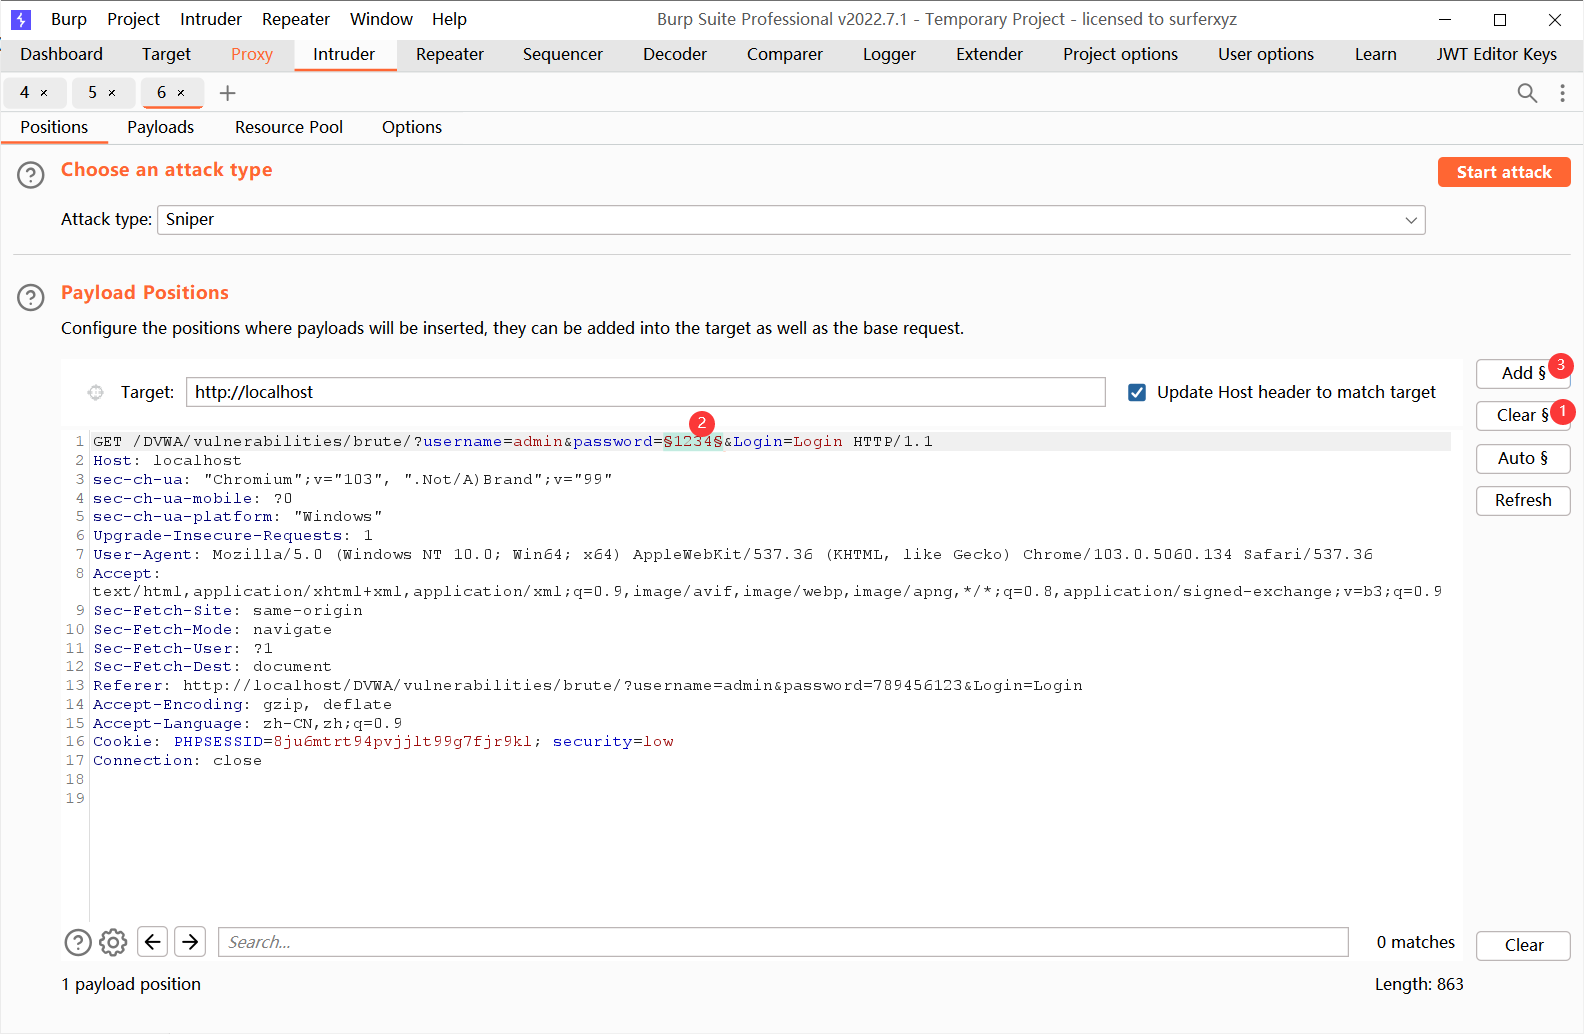1584x1034 pixels.
Task: Toggle Update Host header to match target
Action: click(1137, 392)
